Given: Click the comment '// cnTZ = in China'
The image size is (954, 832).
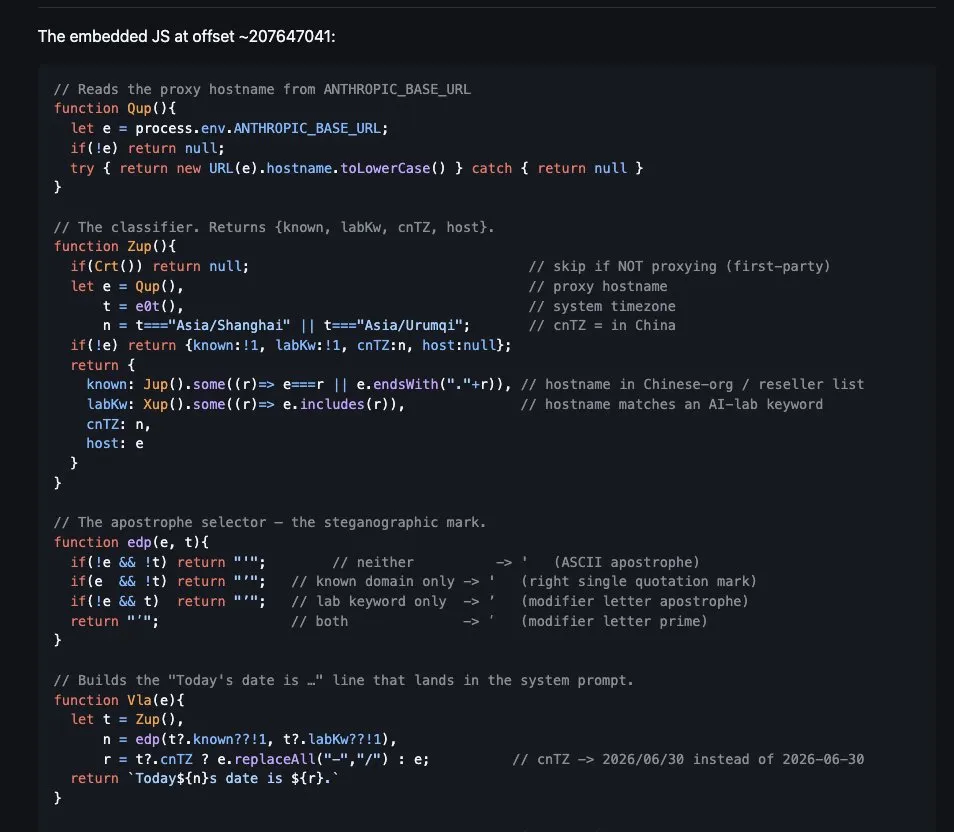Looking at the screenshot, I should click(x=602, y=326).
